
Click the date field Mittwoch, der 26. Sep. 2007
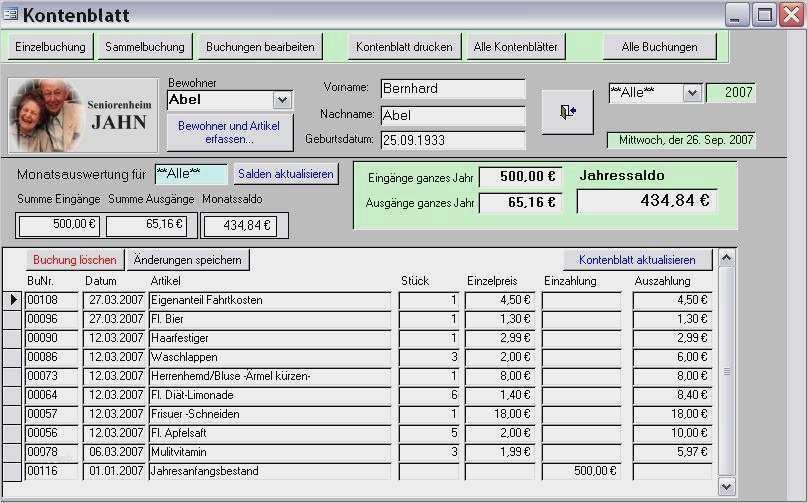click(681, 140)
